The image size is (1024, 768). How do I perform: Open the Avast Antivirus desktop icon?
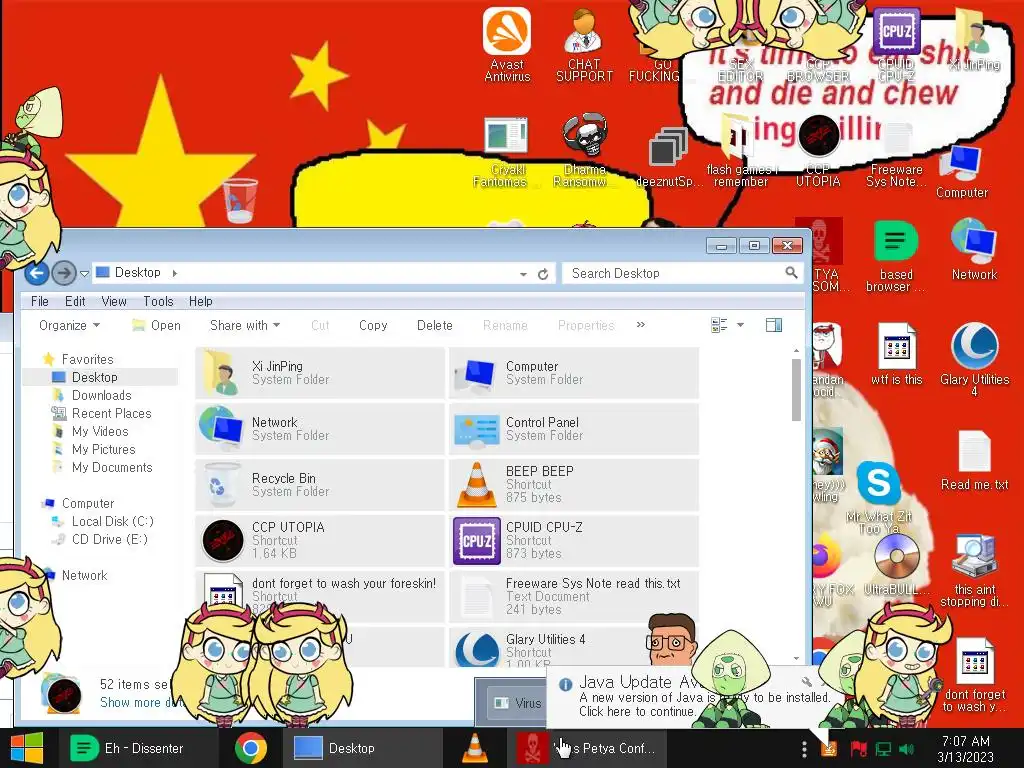coord(507,44)
